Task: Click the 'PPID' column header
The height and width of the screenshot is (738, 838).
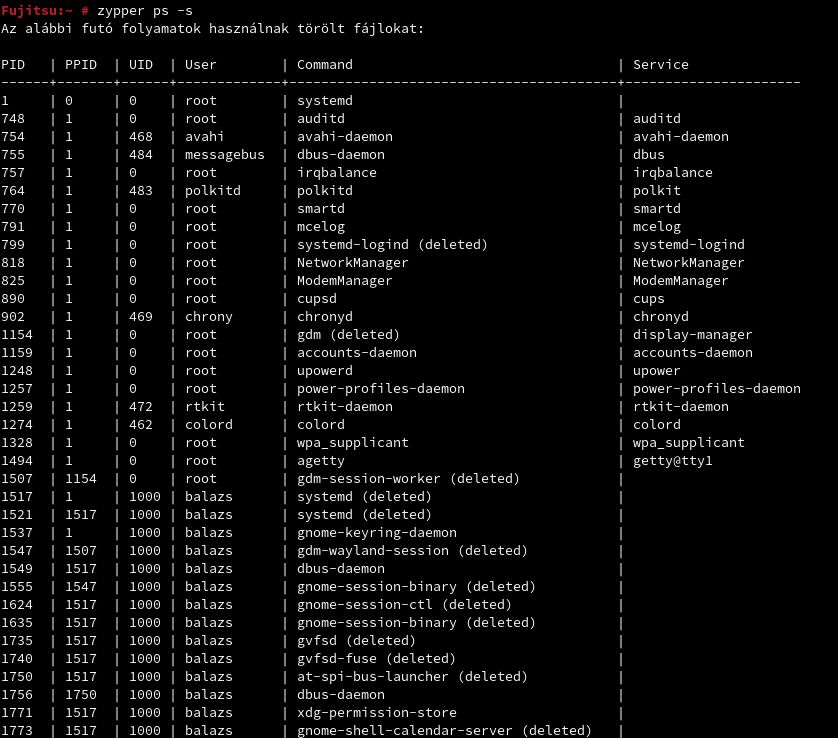Action: click(81, 65)
